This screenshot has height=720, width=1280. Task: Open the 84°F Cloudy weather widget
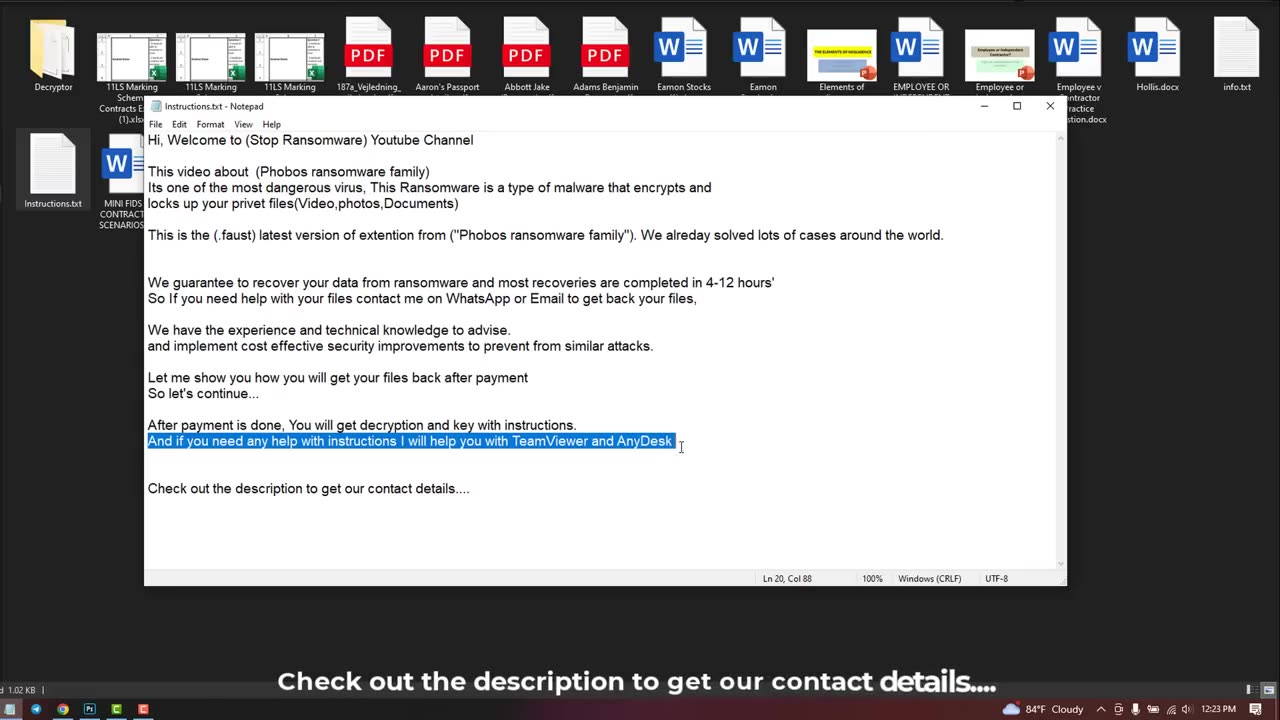coord(1042,709)
